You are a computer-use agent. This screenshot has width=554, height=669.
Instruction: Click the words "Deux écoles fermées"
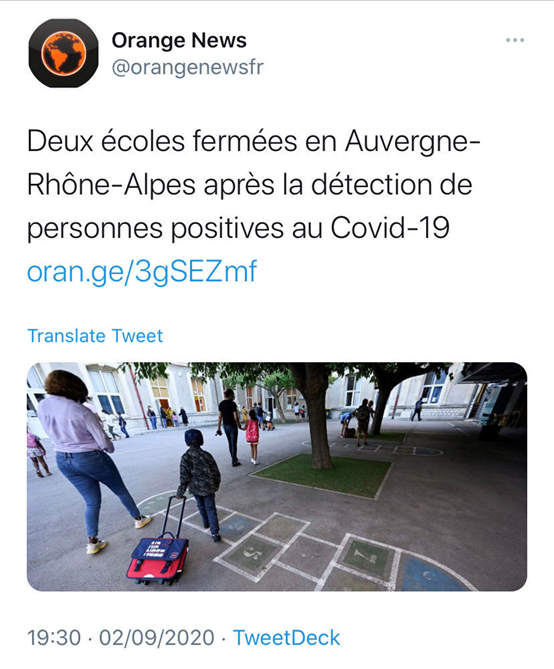(162, 141)
